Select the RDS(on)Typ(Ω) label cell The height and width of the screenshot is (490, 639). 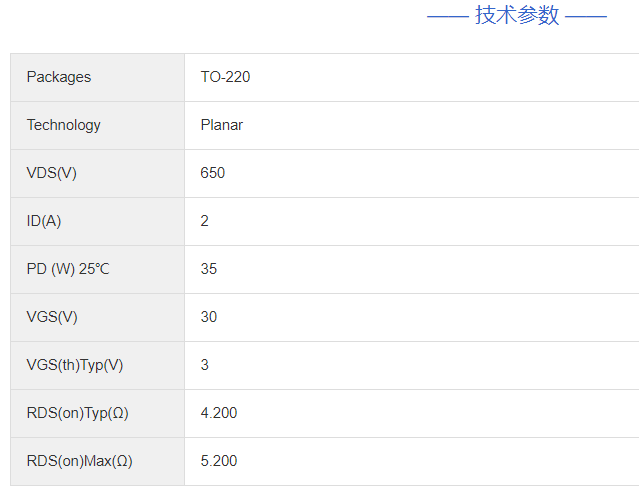(x=79, y=413)
